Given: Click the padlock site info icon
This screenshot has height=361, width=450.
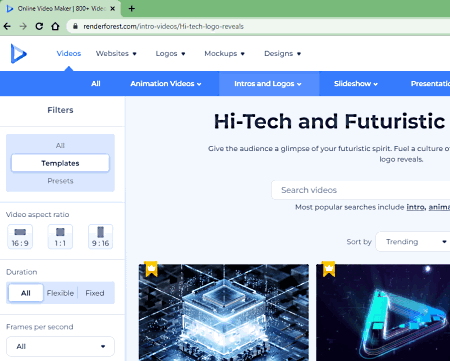Looking at the screenshot, I should click(x=75, y=26).
